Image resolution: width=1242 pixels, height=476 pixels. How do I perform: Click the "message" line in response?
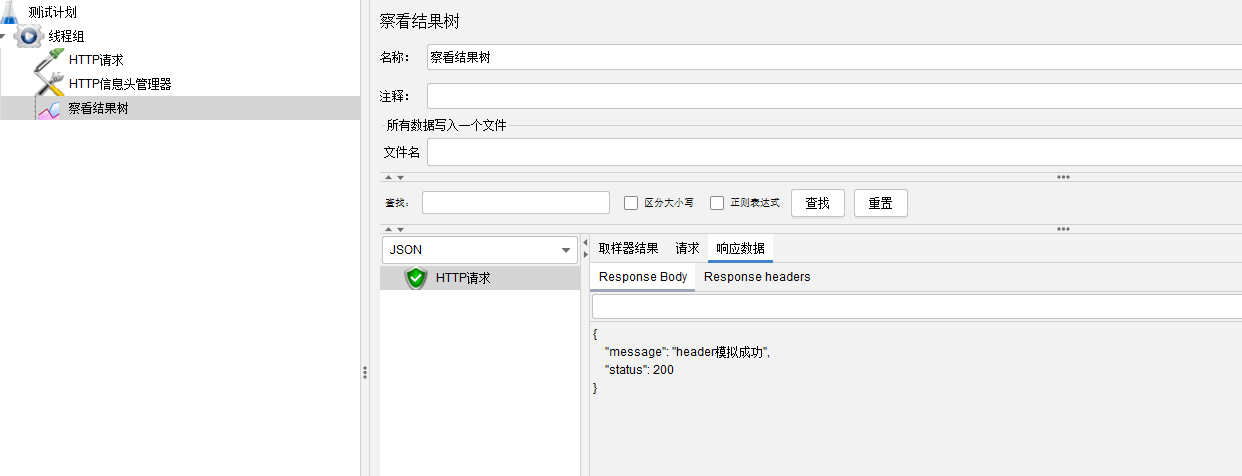point(688,352)
